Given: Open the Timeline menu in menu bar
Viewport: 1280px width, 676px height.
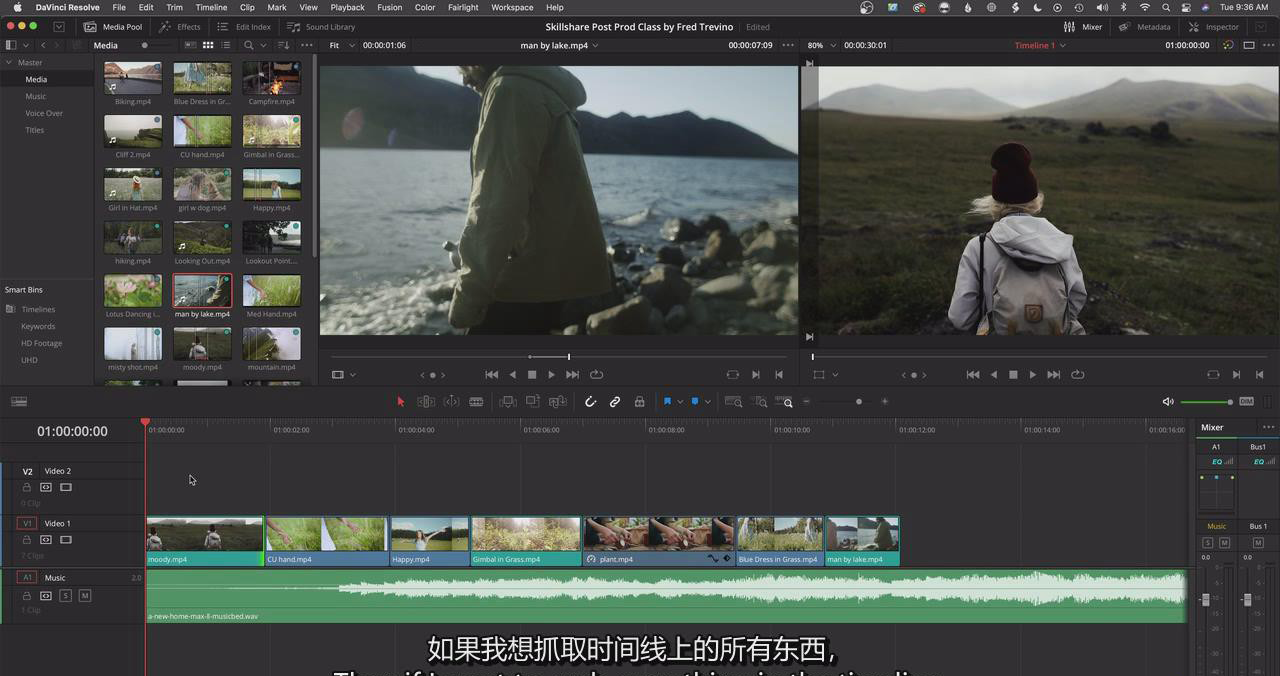Looking at the screenshot, I should pos(211,7).
